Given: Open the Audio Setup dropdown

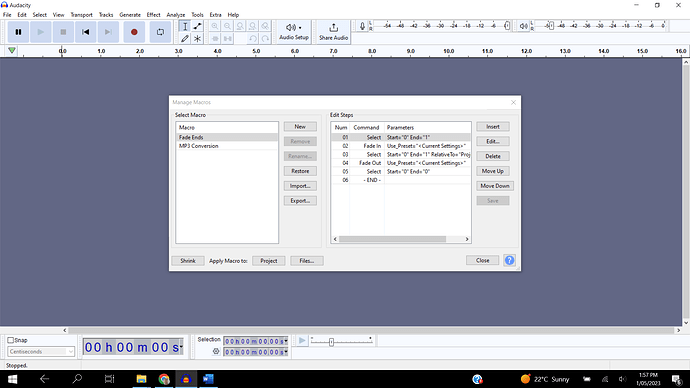Looking at the screenshot, I should click(x=294, y=32).
